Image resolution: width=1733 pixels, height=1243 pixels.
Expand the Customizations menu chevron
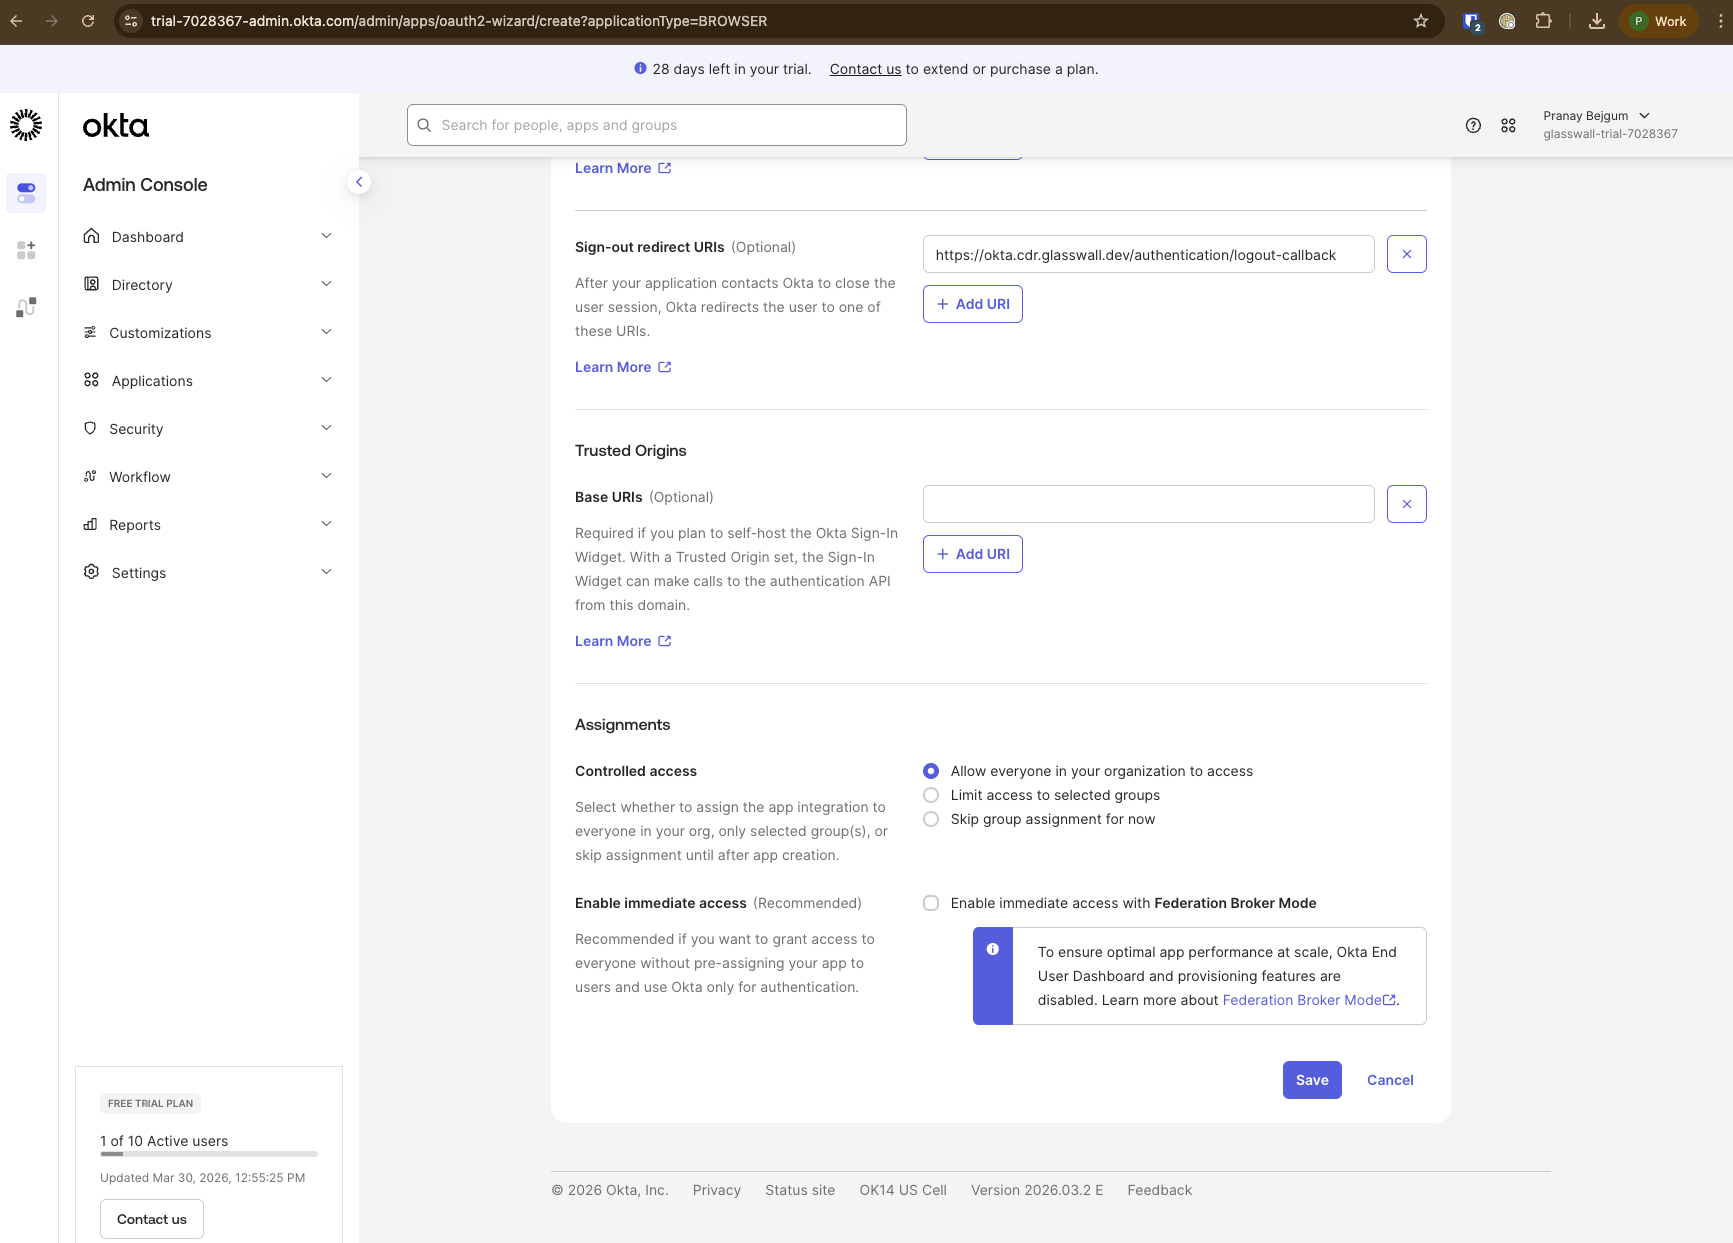326,332
